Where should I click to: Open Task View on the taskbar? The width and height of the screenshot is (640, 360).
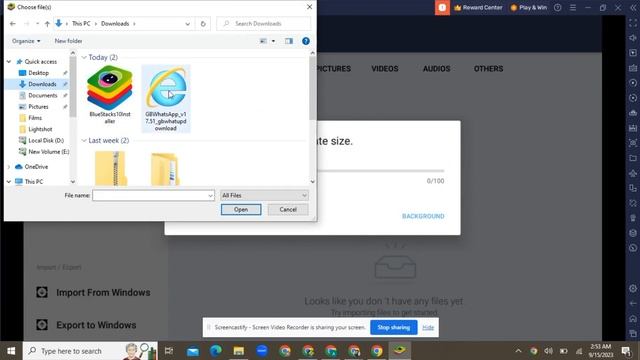(x=169, y=351)
